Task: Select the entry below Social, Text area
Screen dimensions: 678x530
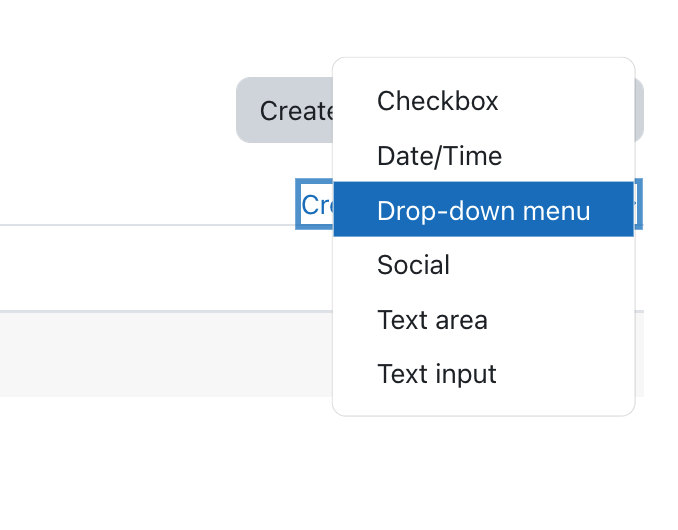Action: (x=483, y=319)
